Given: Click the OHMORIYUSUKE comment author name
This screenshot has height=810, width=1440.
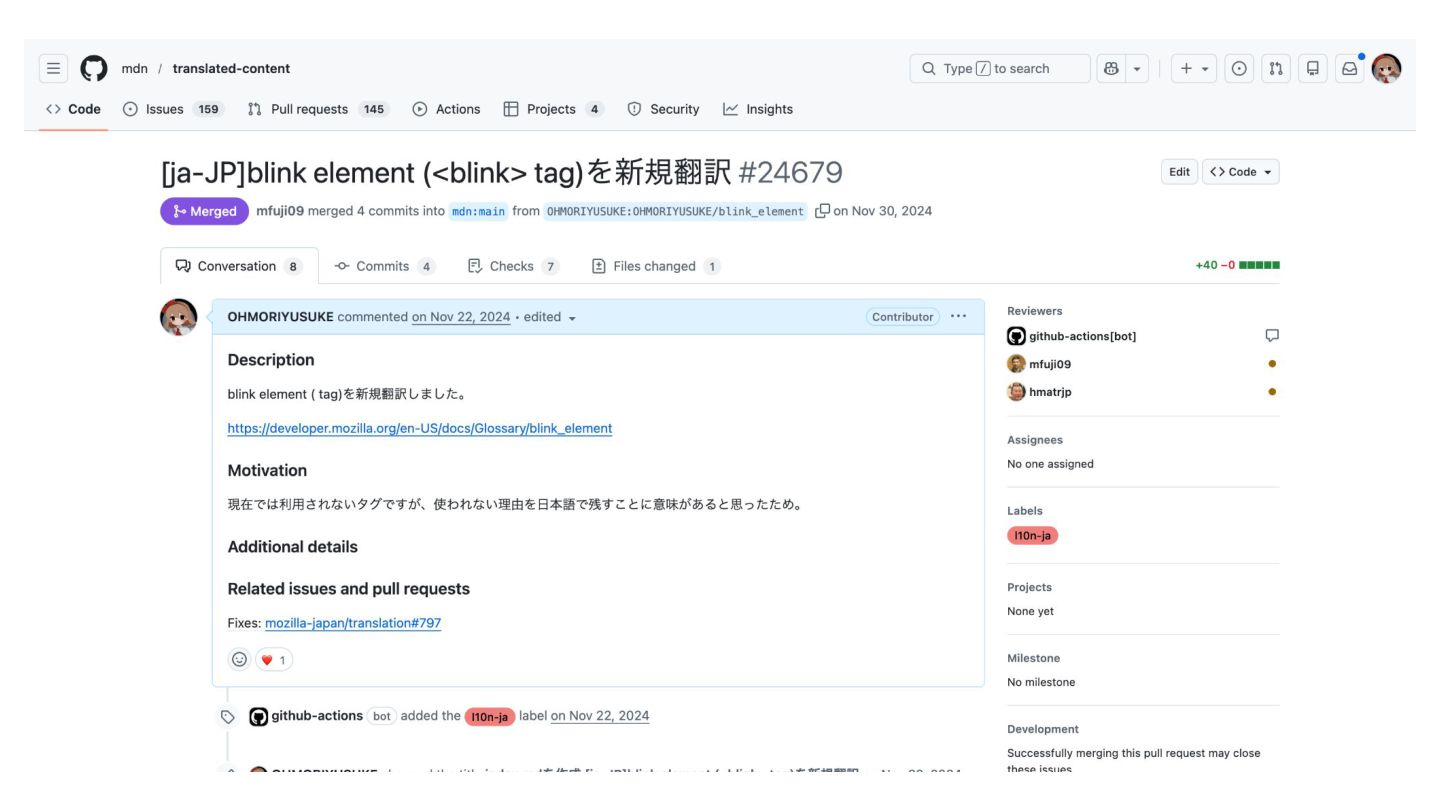Looking at the screenshot, I should 280,317.
